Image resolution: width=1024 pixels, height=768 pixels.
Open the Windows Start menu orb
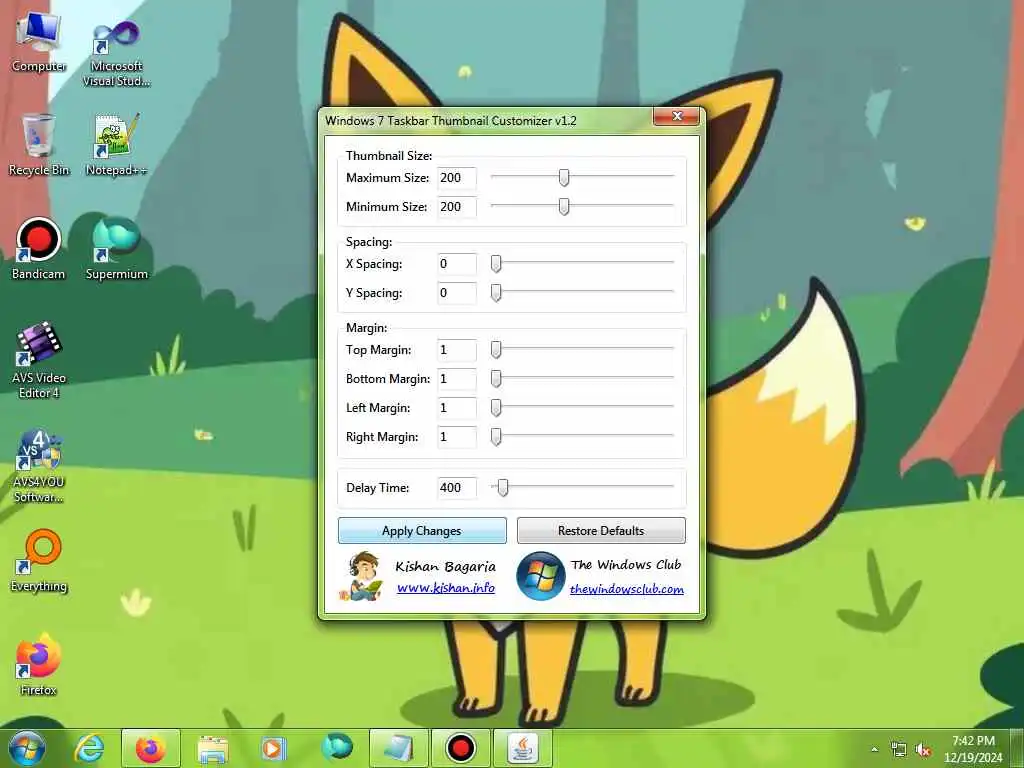coord(27,748)
